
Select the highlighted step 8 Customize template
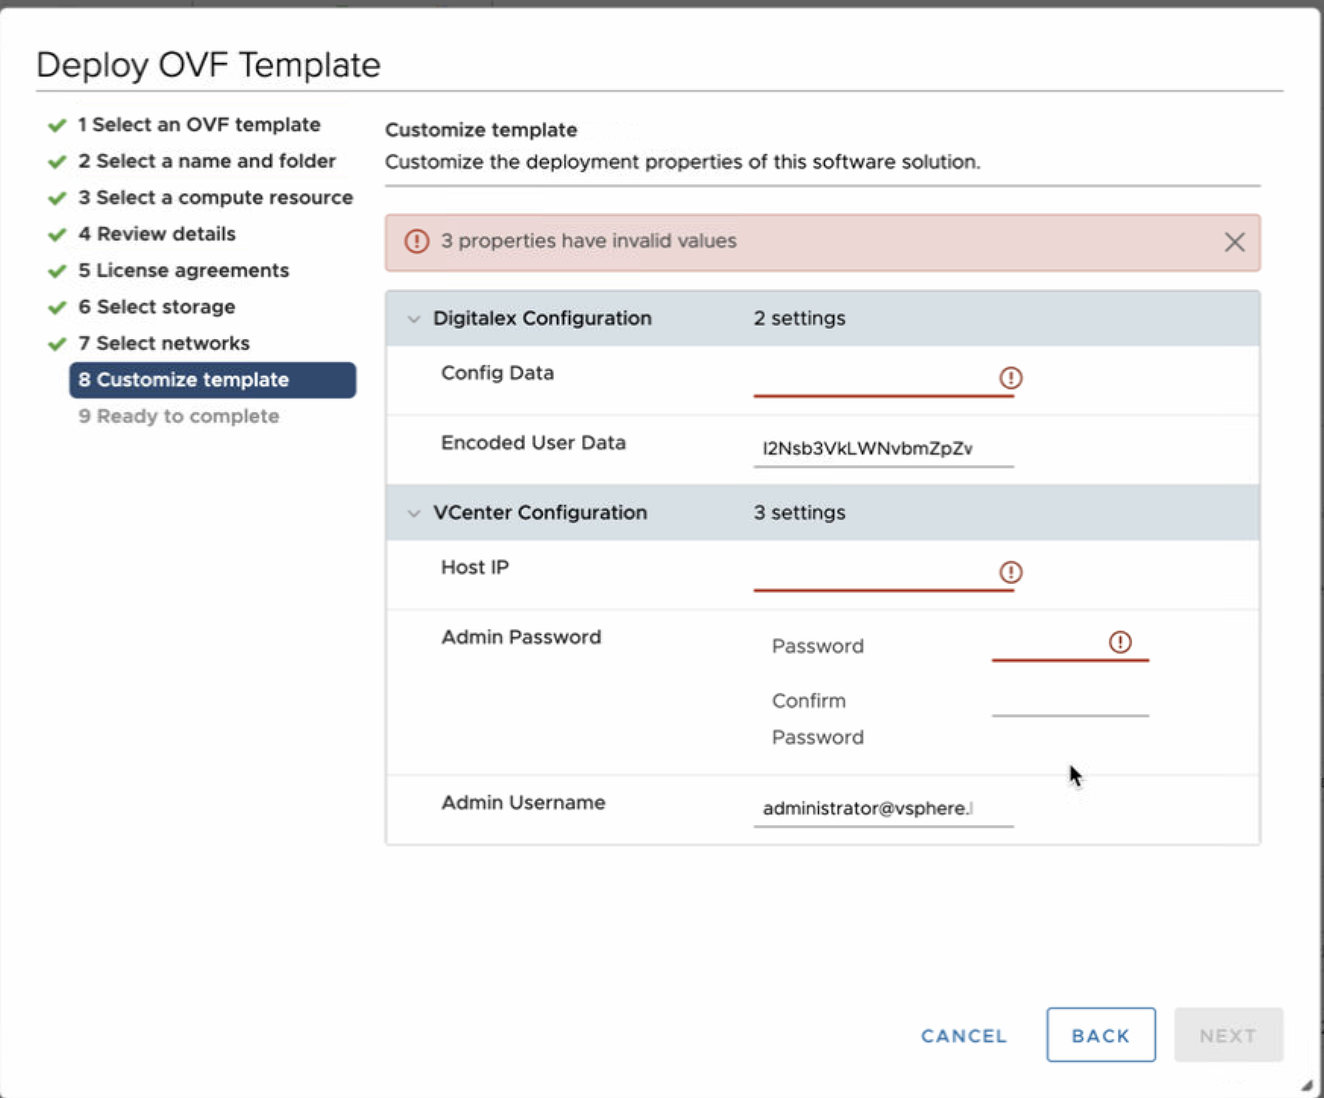coord(212,380)
